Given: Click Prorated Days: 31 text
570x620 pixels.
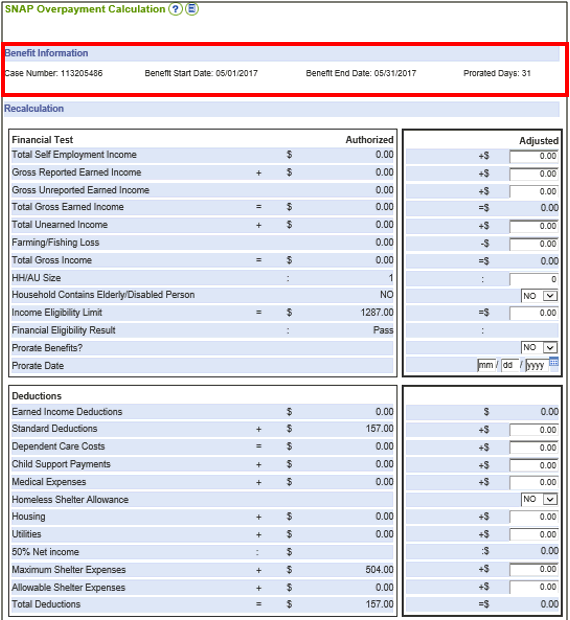Looking at the screenshot, I should click(497, 73).
